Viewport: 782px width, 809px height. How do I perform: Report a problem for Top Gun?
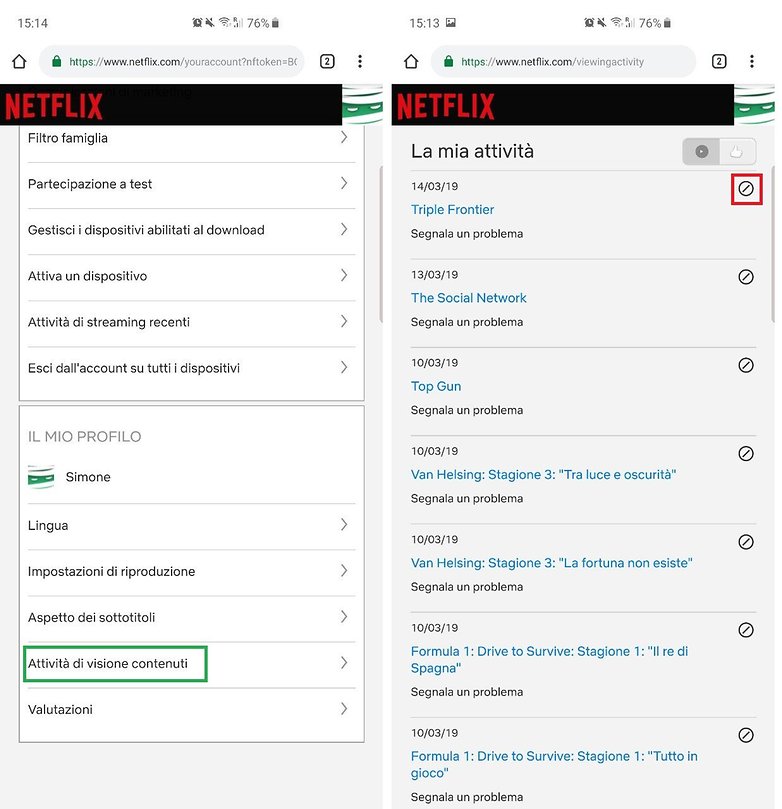click(467, 410)
